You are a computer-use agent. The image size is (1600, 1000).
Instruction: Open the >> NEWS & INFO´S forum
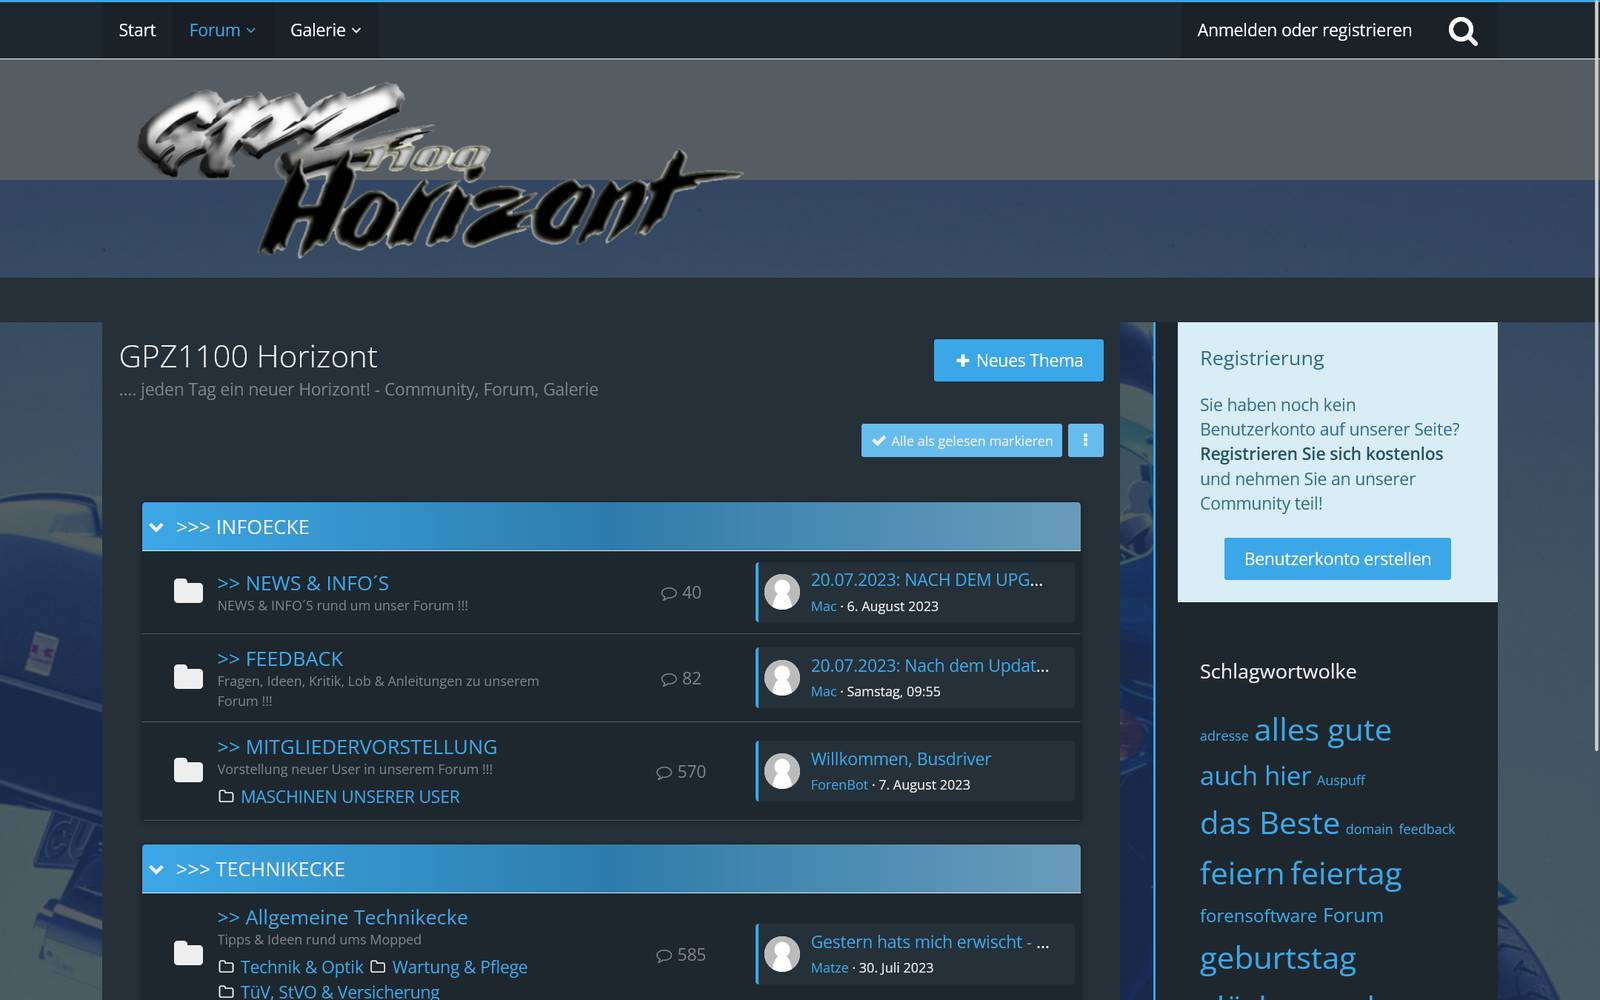[303, 583]
